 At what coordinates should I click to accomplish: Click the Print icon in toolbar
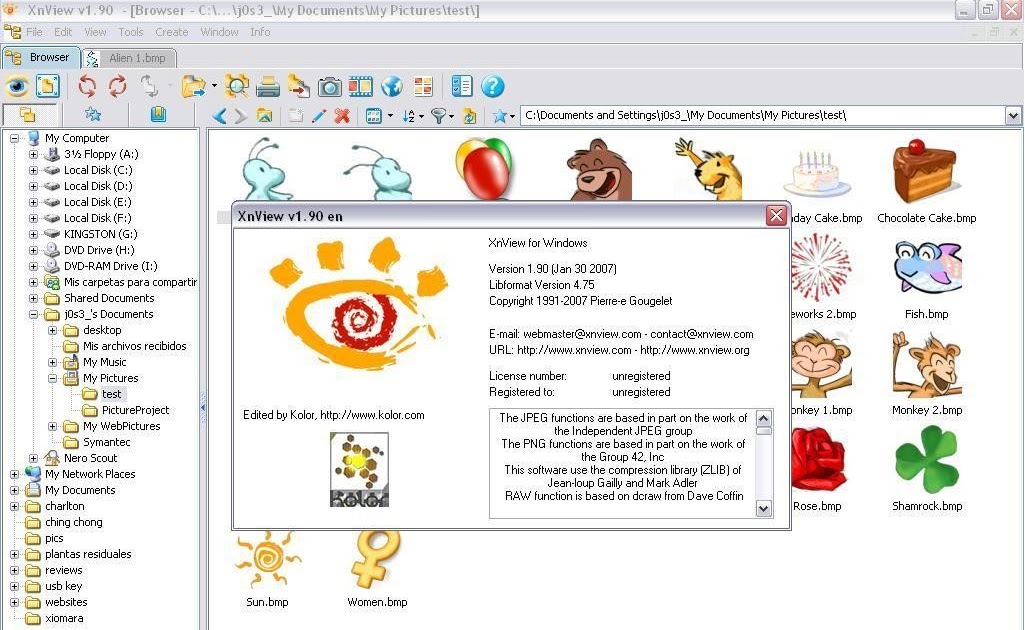coord(268,86)
